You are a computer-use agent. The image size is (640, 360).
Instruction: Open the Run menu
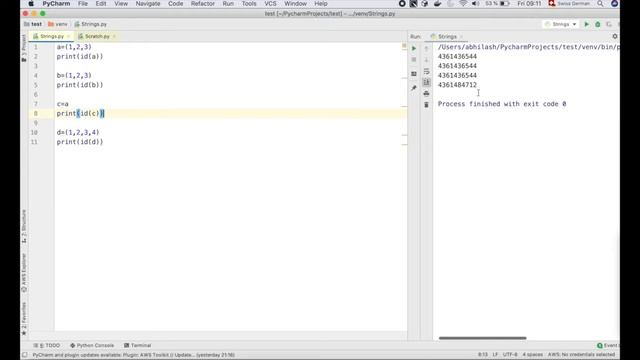228,4
